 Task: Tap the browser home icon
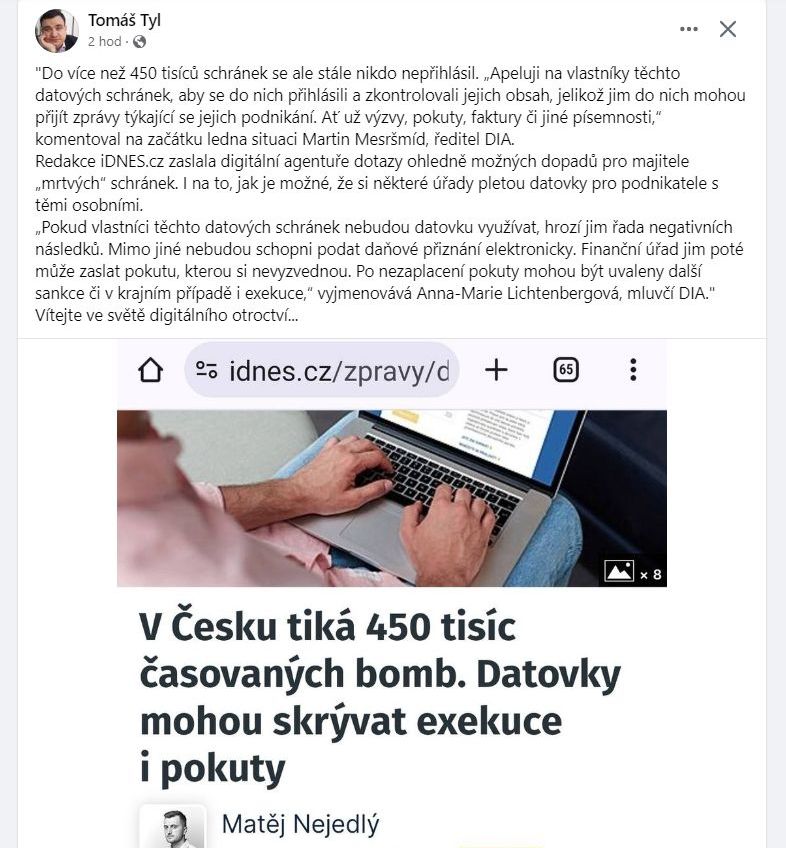[150, 370]
